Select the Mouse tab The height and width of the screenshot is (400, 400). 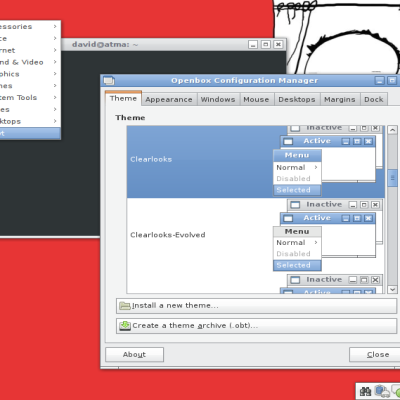(256, 99)
